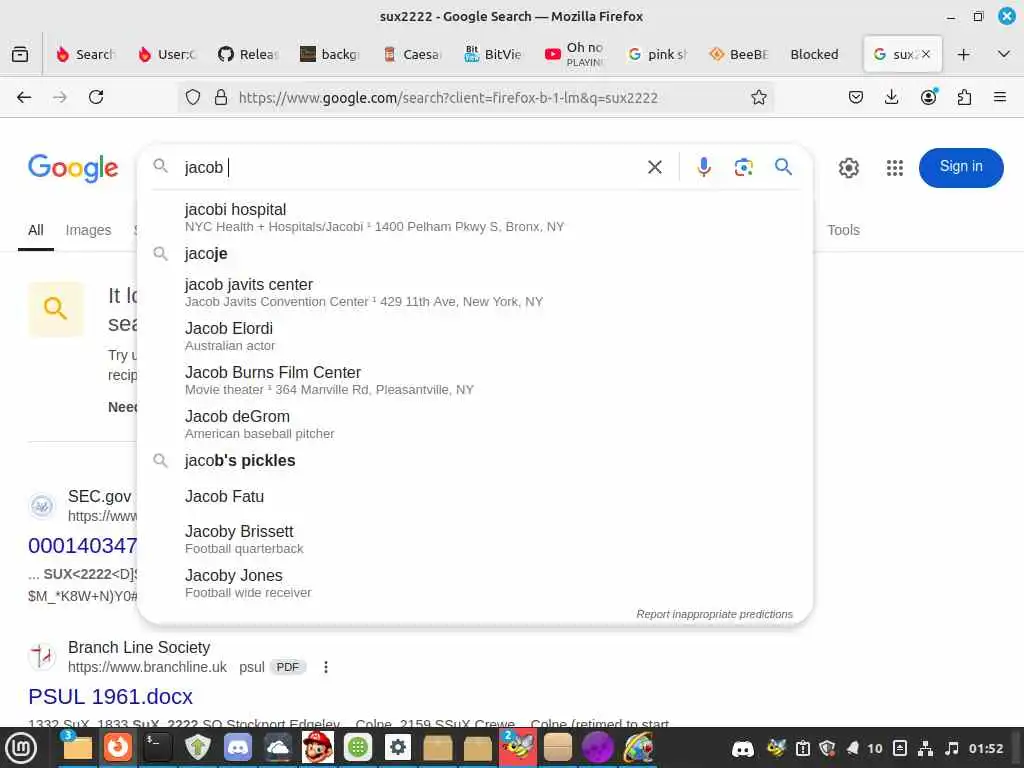Open more options for Branch Line result
Image resolution: width=1024 pixels, height=768 pixels.
325,667
